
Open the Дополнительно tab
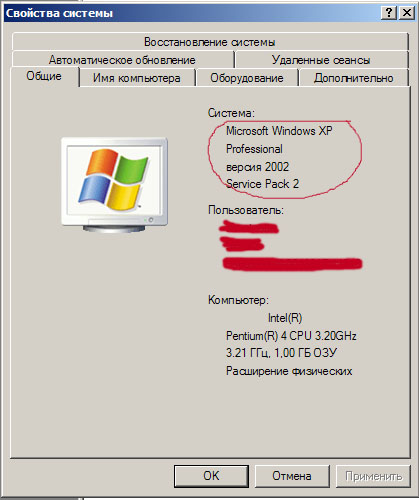354,78
